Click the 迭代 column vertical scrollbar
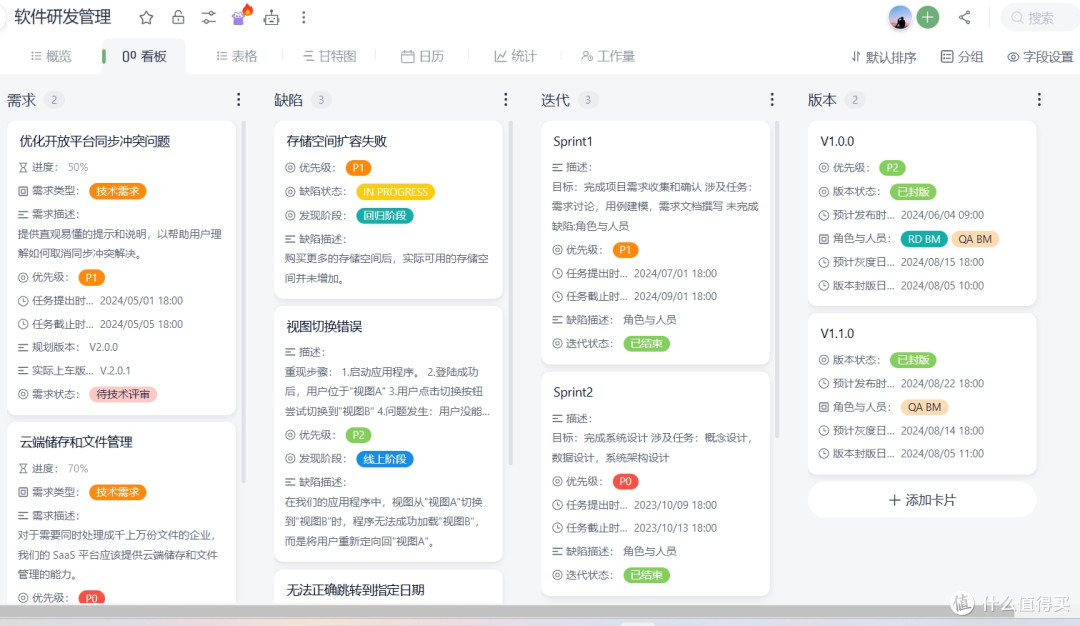This screenshot has width=1080, height=626. coord(777,279)
